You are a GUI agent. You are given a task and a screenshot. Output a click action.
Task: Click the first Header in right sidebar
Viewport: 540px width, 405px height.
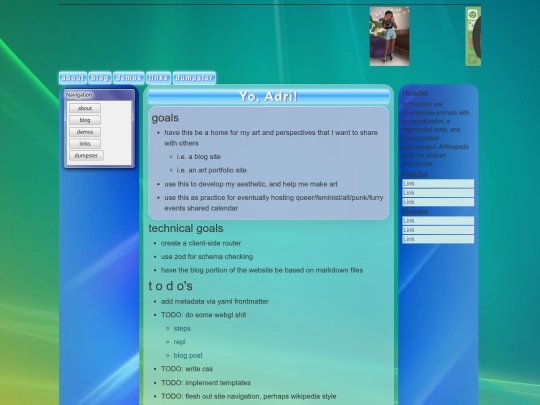[x=415, y=93]
